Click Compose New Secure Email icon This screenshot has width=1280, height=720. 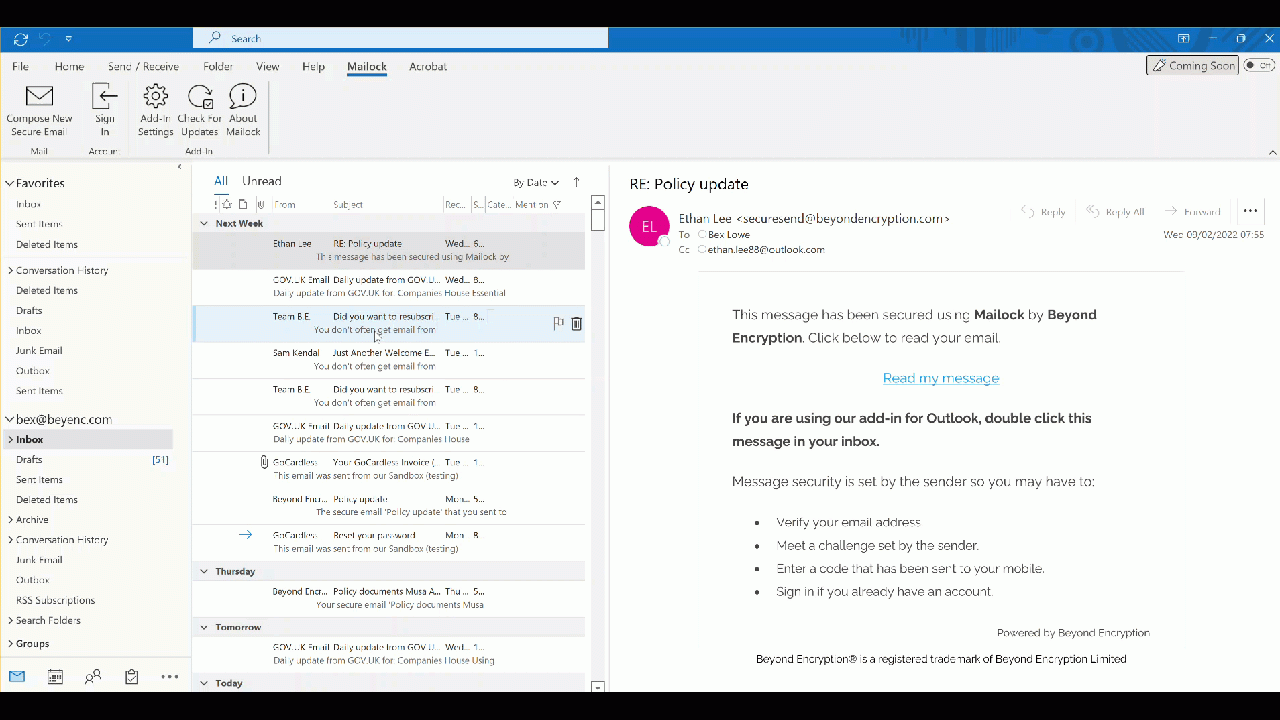click(x=39, y=97)
